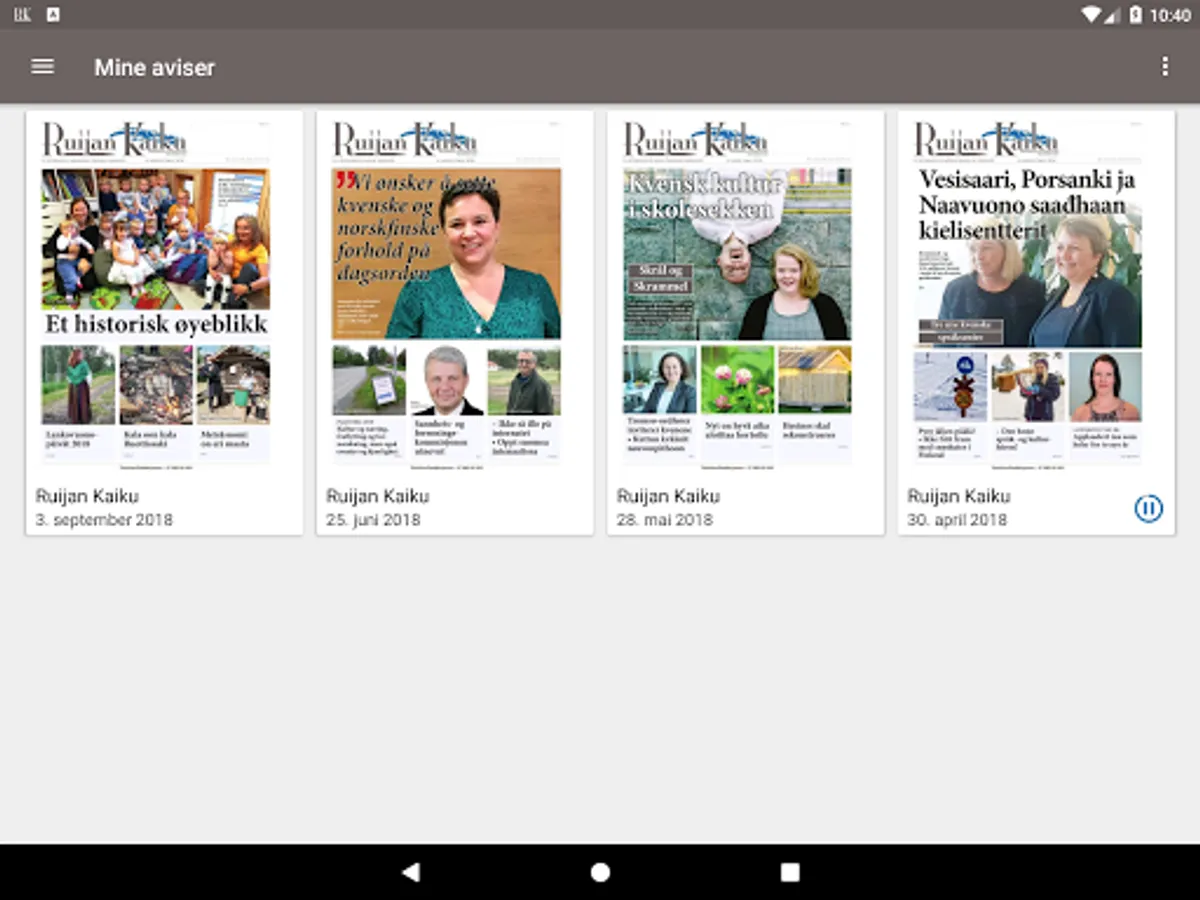Open the 30. april 2018 newspaper cover
The height and width of the screenshot is (900, 1200).
coord(1028,295)
